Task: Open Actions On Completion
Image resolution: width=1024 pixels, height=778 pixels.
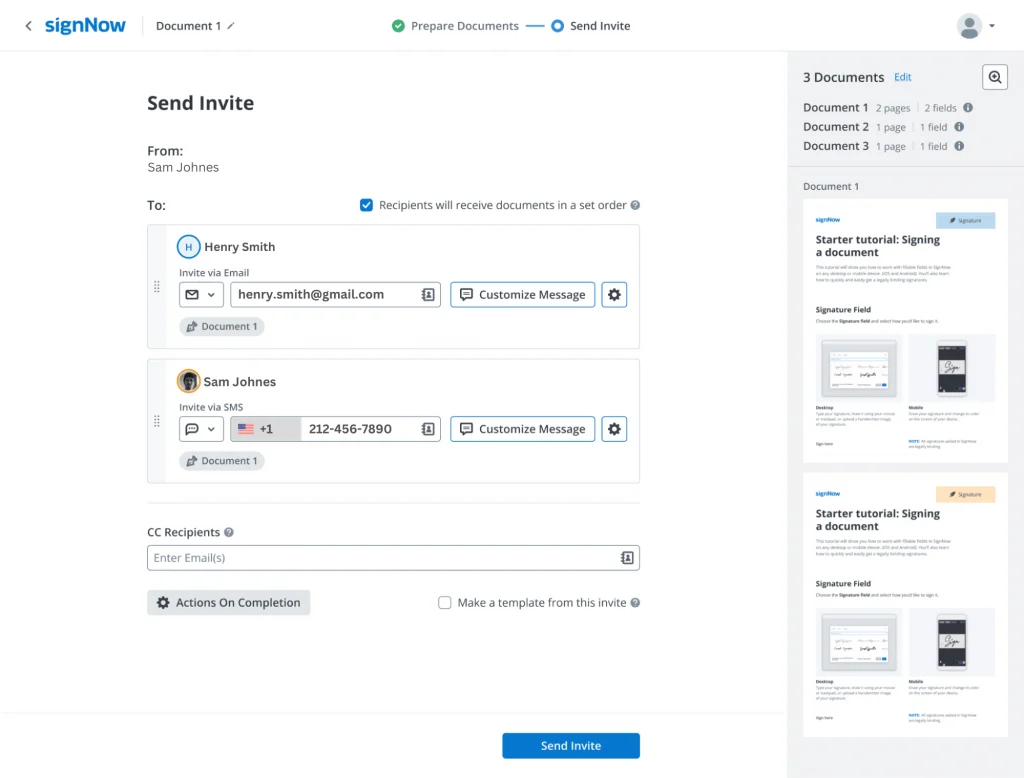Action: point(228,603)
